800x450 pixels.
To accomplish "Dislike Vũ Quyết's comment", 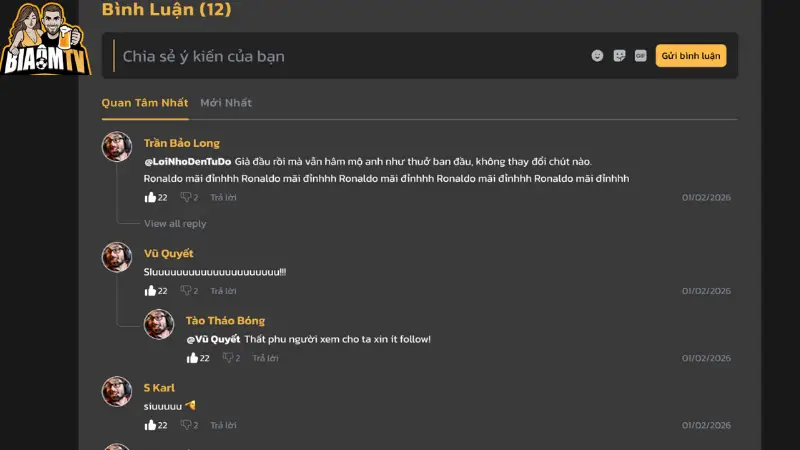I will 185,291.
